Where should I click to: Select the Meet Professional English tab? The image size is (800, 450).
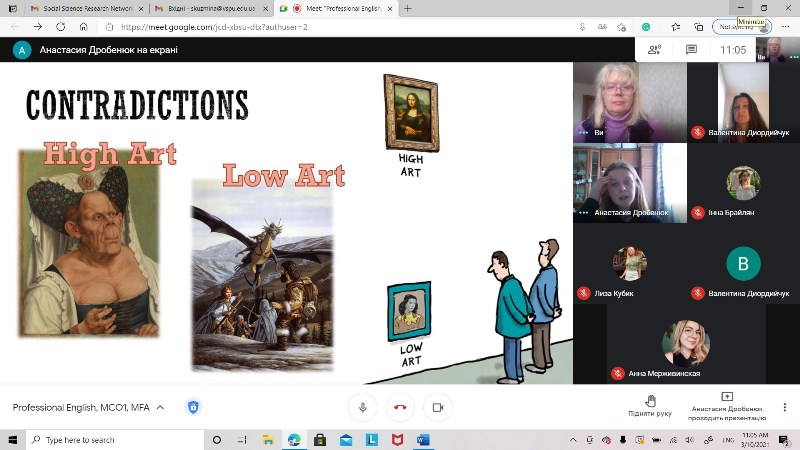[337, 9]
